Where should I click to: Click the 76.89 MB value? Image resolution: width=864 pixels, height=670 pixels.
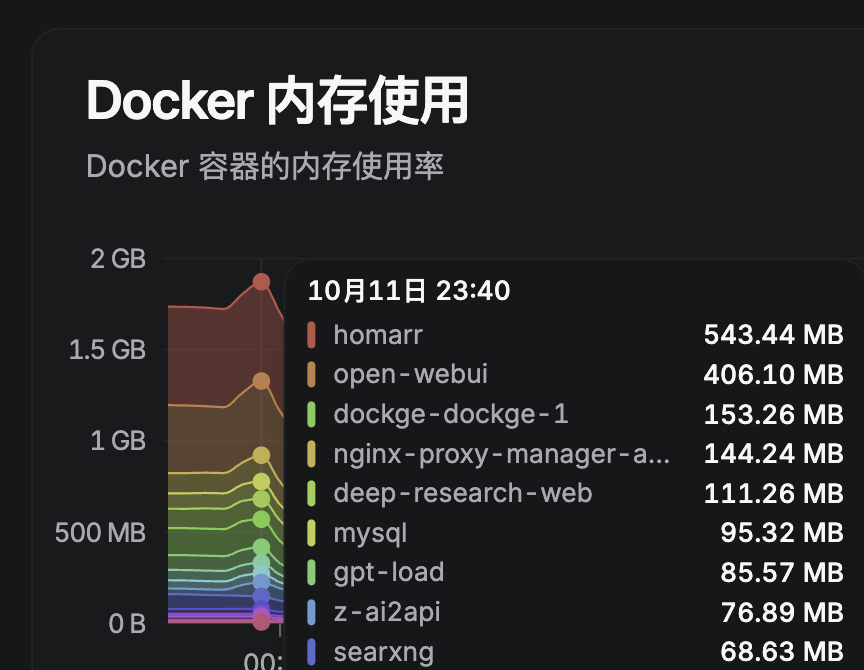click(782, 612)
